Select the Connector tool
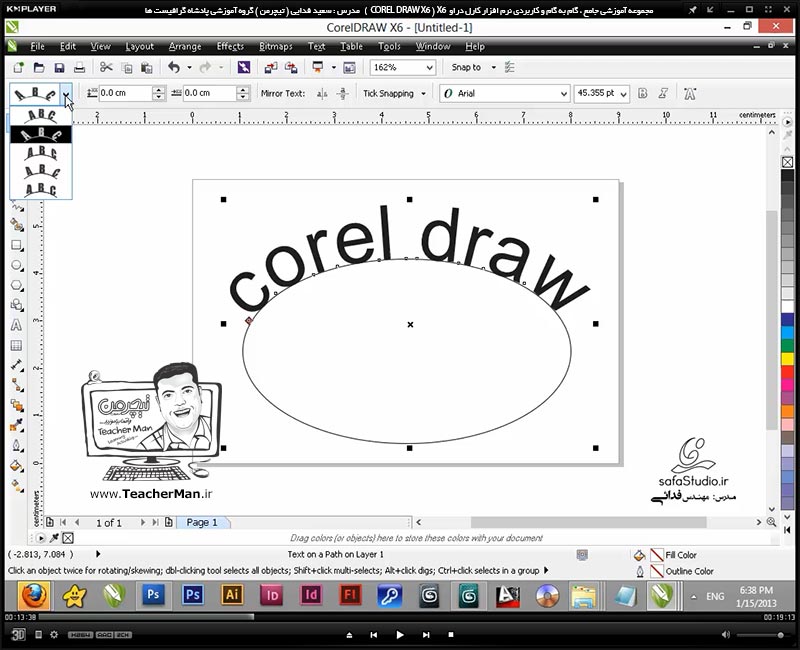800x650 pixels. [17, 385]
